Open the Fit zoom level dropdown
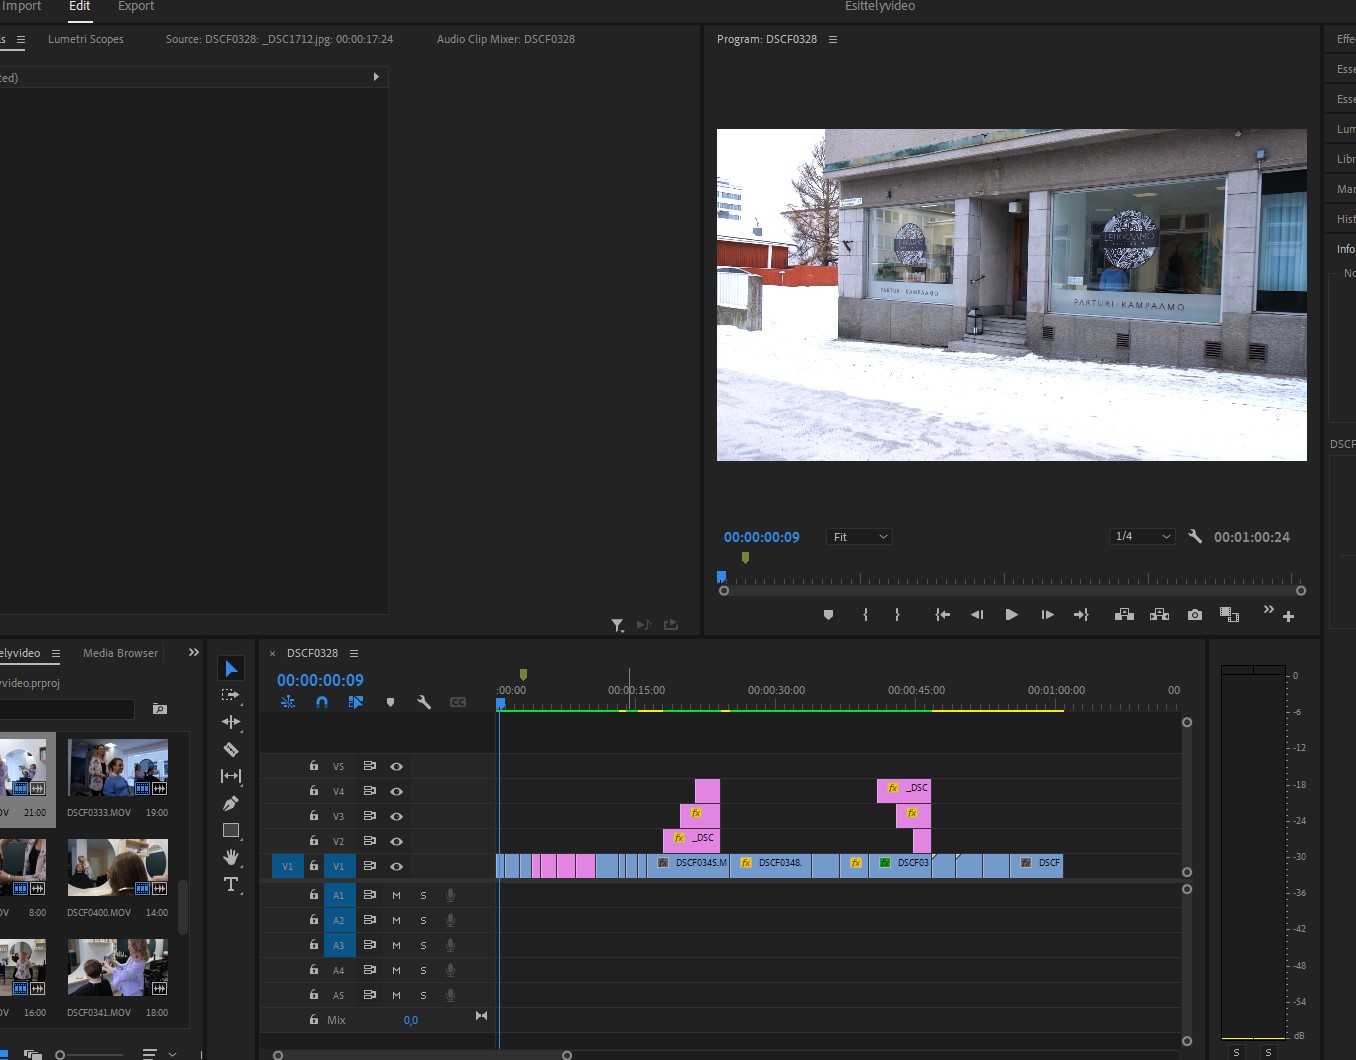 coord(859,537)
